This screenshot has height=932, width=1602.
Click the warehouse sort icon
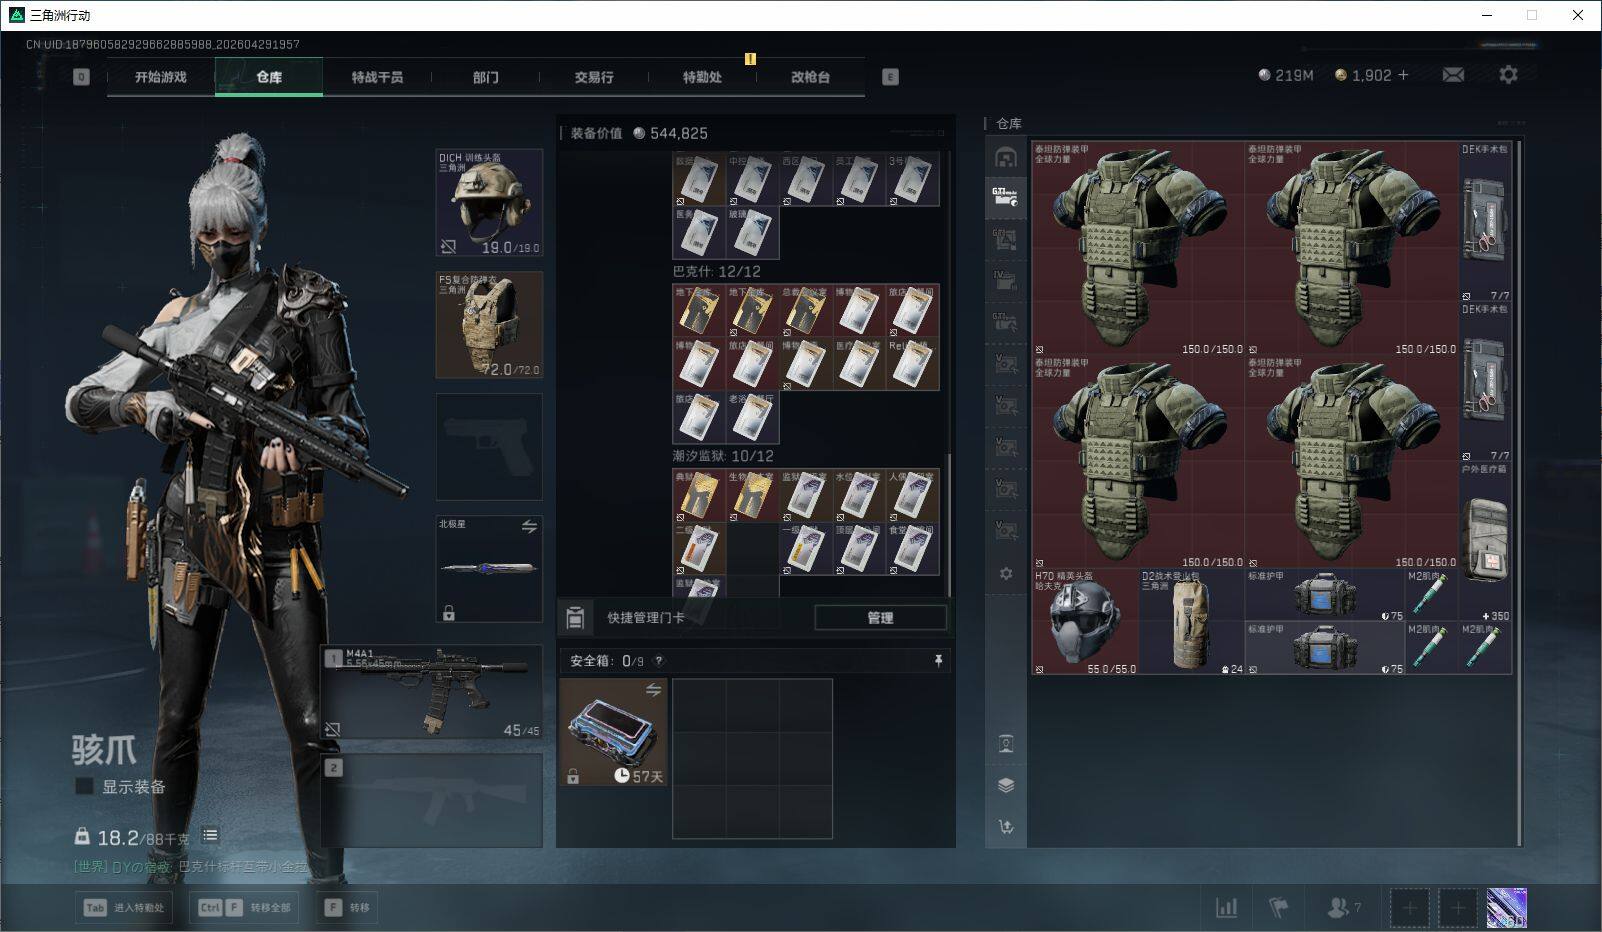coord(1006,826)
